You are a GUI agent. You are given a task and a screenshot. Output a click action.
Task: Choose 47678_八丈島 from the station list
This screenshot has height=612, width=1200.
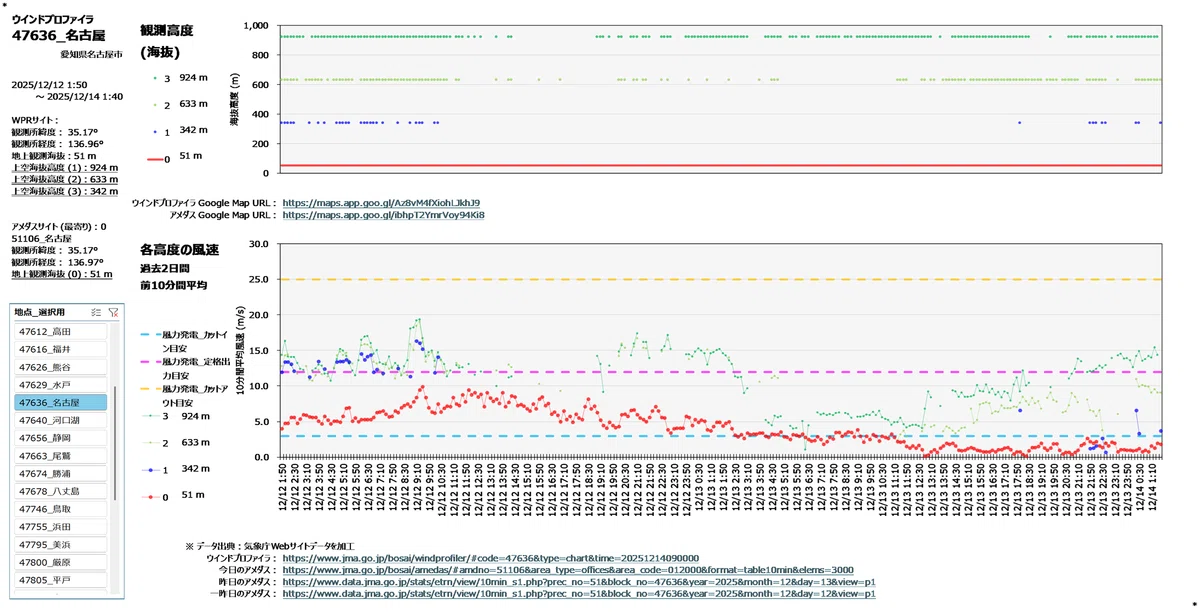pos(60,491)
